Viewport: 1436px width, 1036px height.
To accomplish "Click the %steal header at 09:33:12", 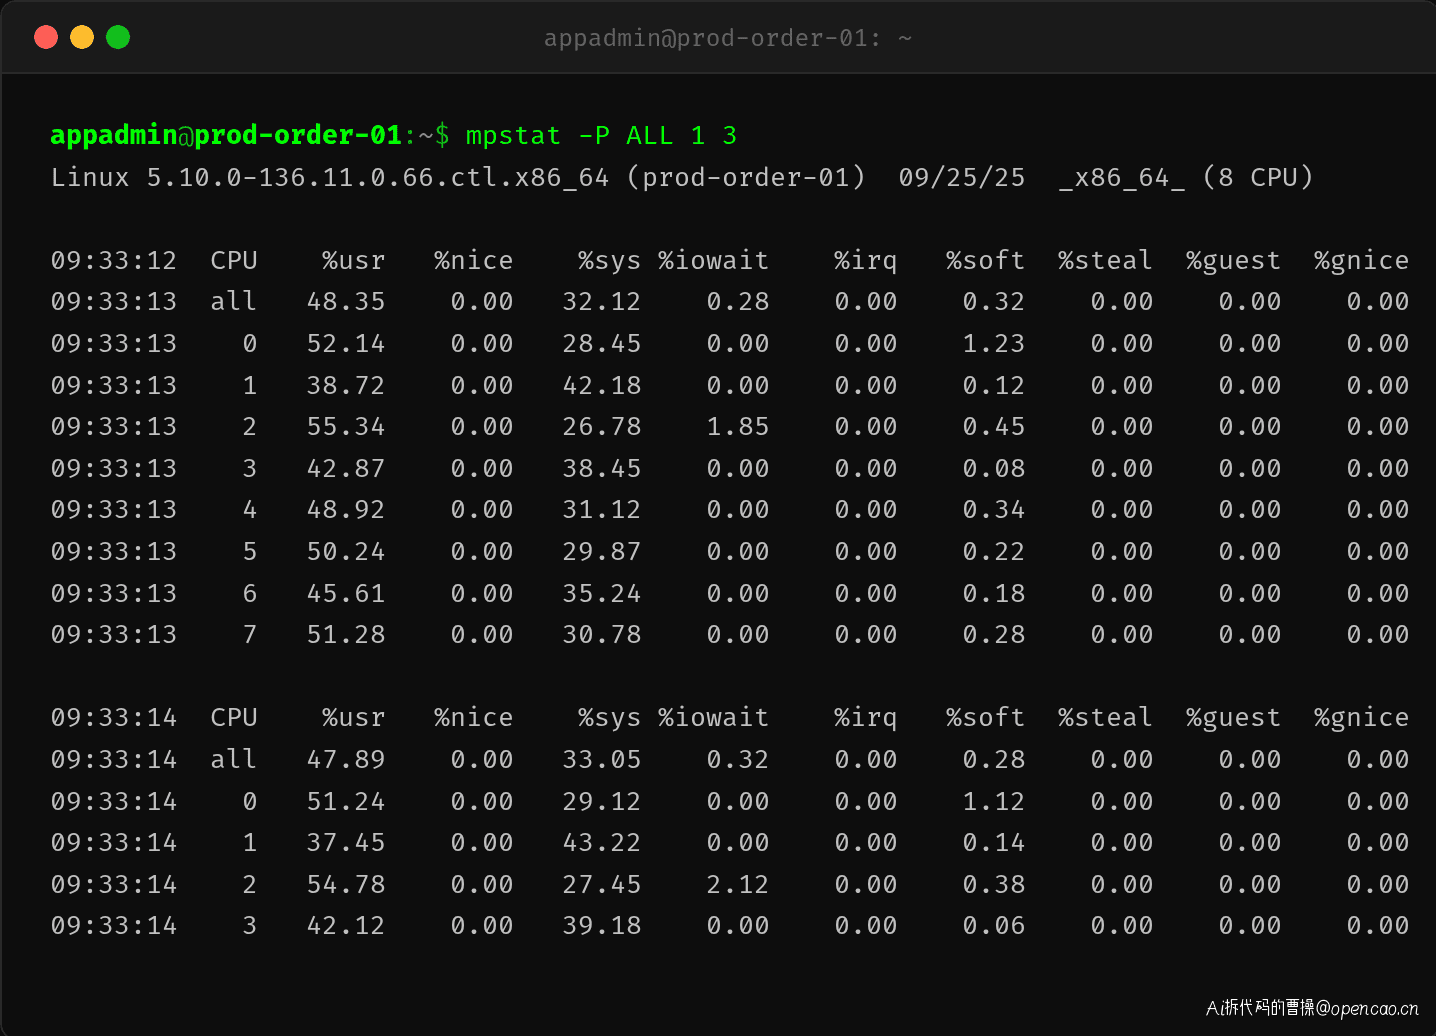I will click(x=1105, y=260).
